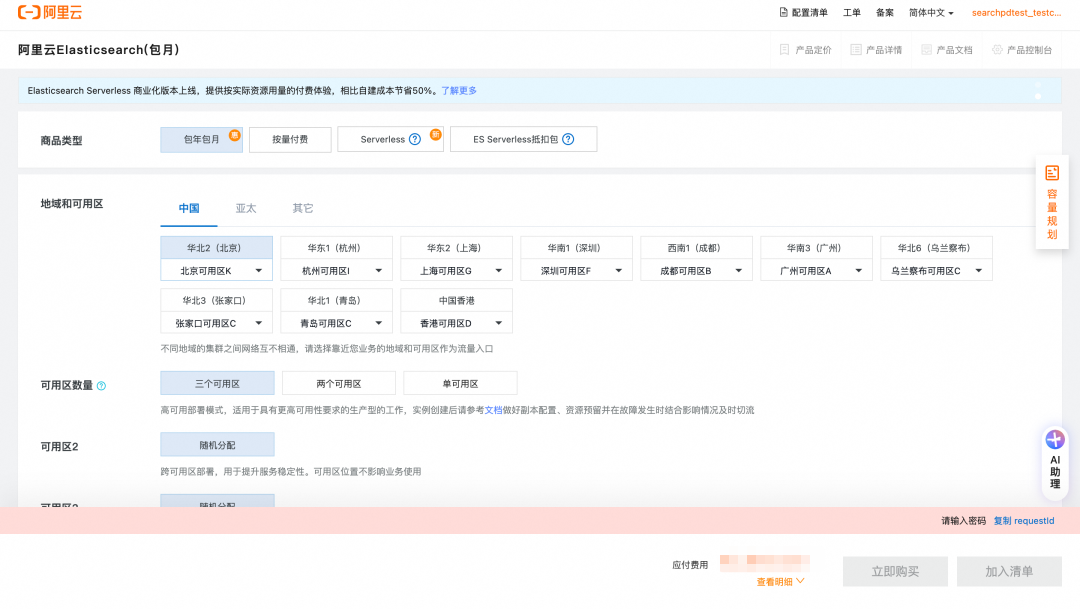Select 包年包月 product type

coord(202,140)
